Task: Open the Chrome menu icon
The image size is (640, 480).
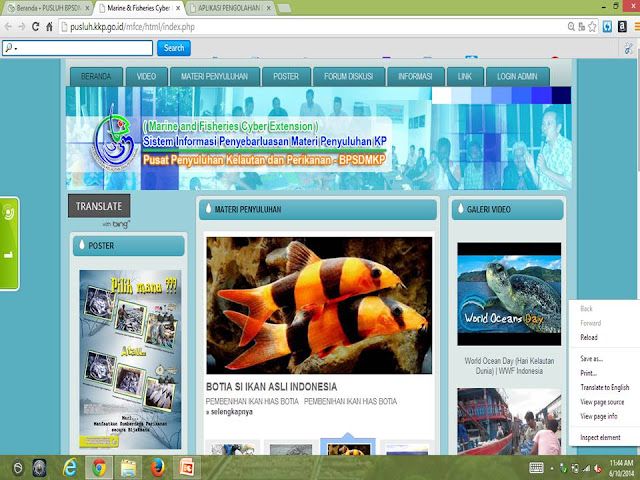Action: point(637,27)
